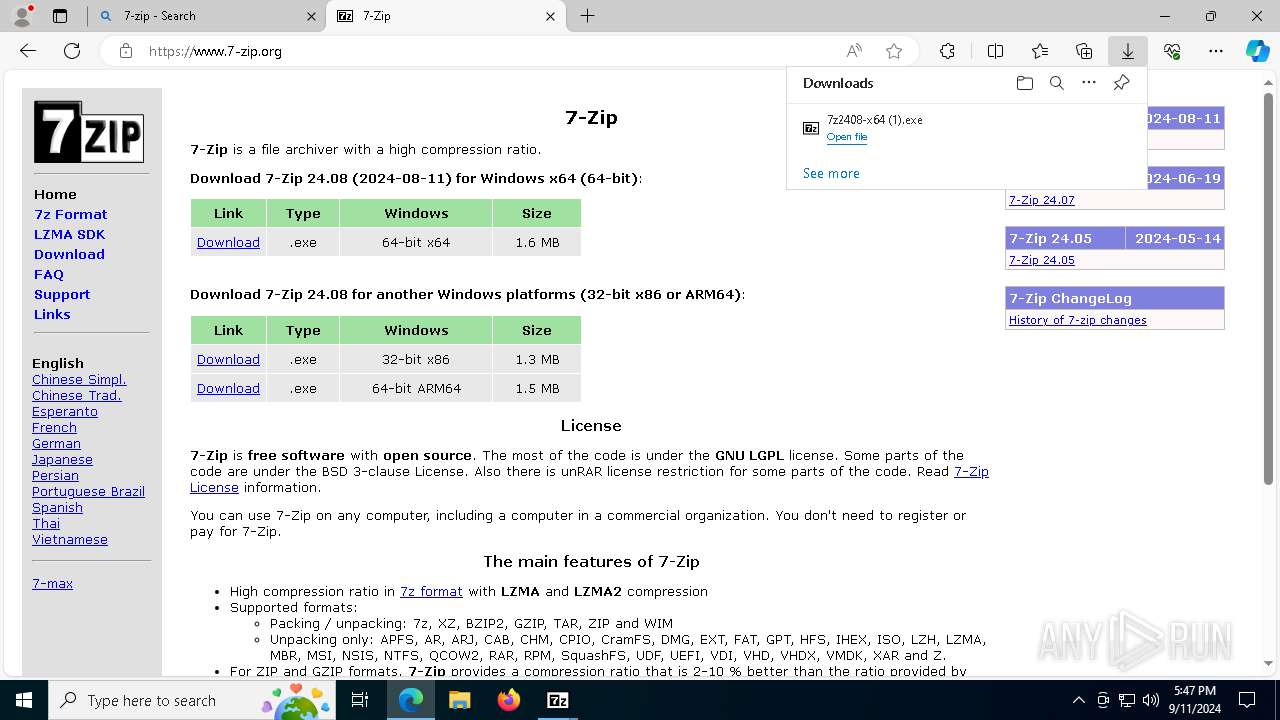Click the page vertical scrollbar down arrow
Screen dimensions: 1280x720
1269,663
